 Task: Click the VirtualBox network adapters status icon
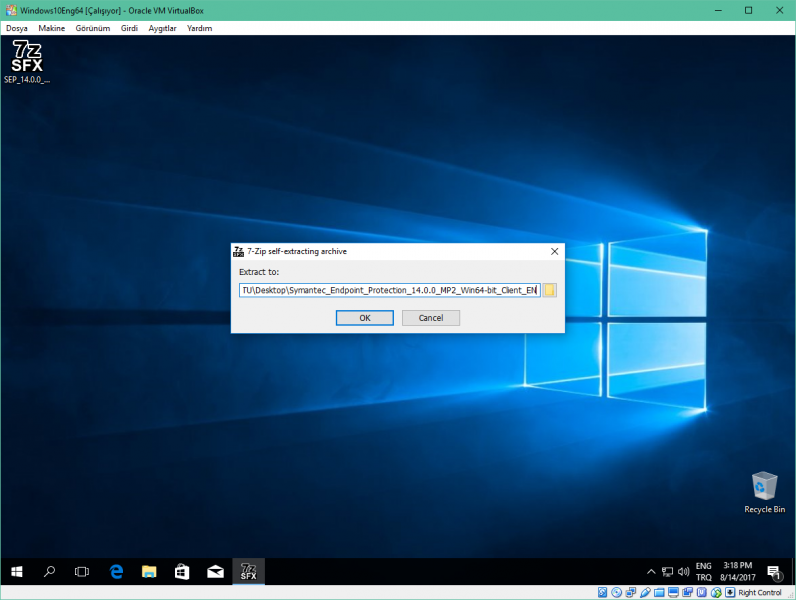point(631,592)
